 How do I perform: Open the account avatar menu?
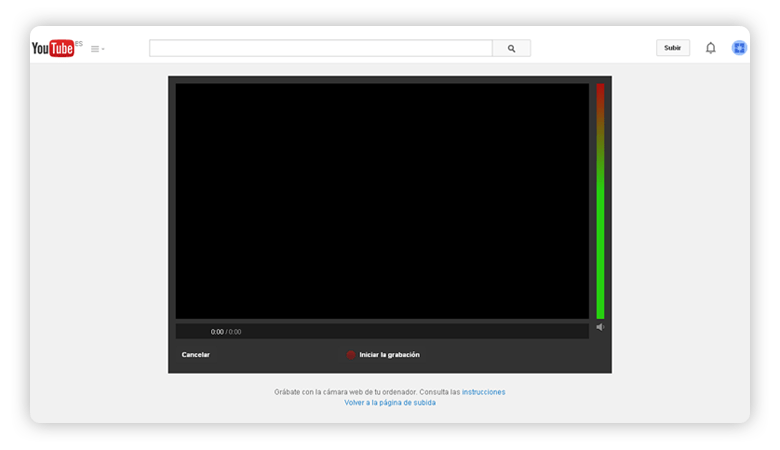point(739,48)
